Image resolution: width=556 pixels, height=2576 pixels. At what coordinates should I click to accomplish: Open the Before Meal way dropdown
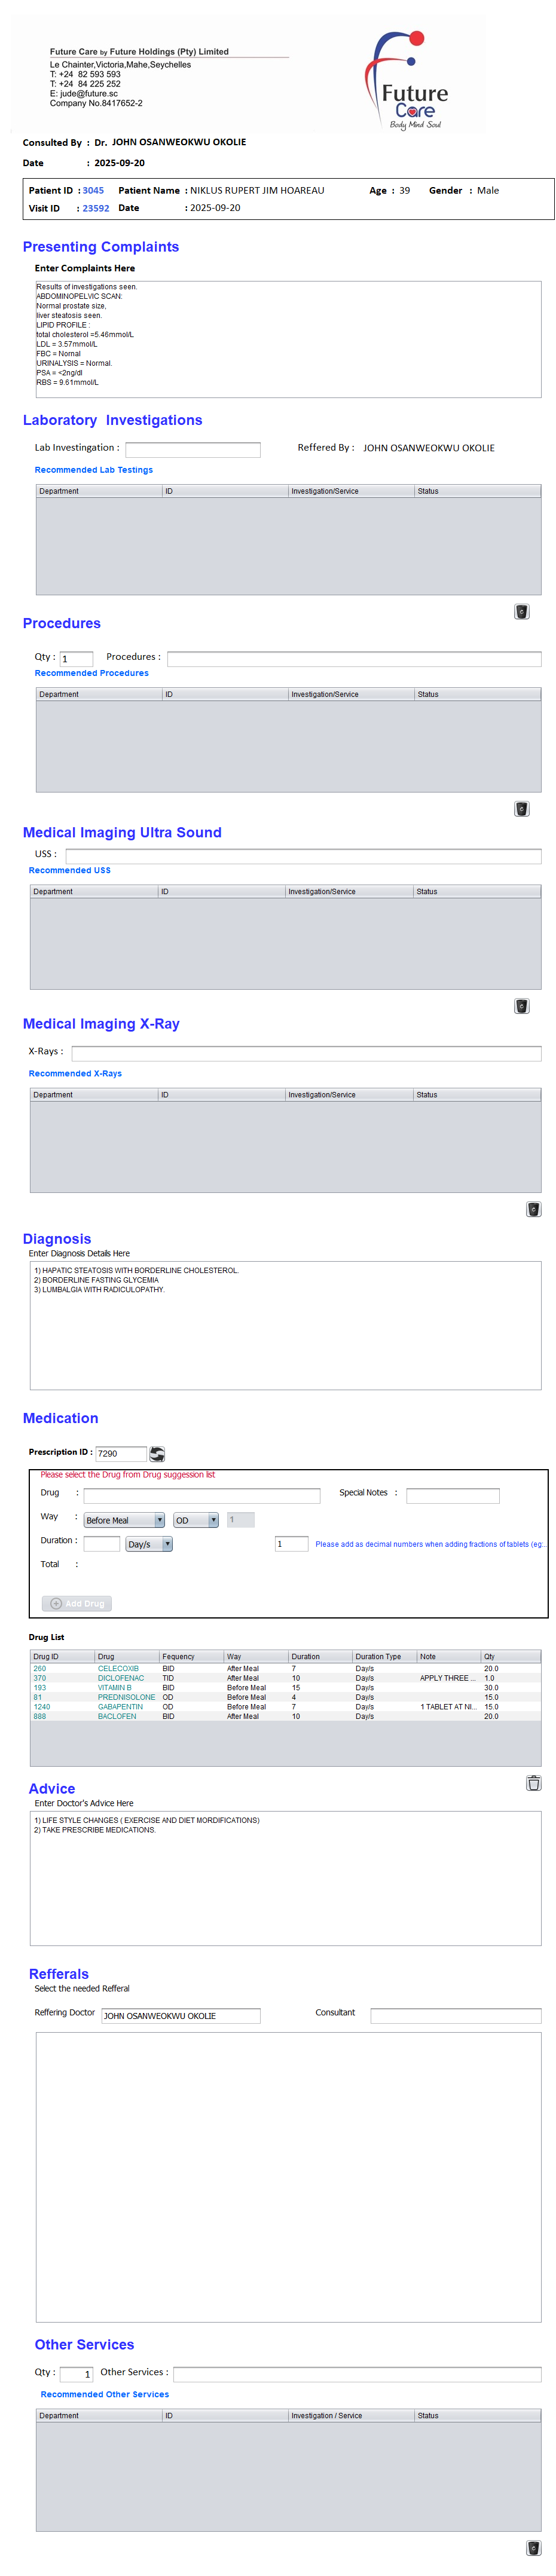[x=124, y=1519]
